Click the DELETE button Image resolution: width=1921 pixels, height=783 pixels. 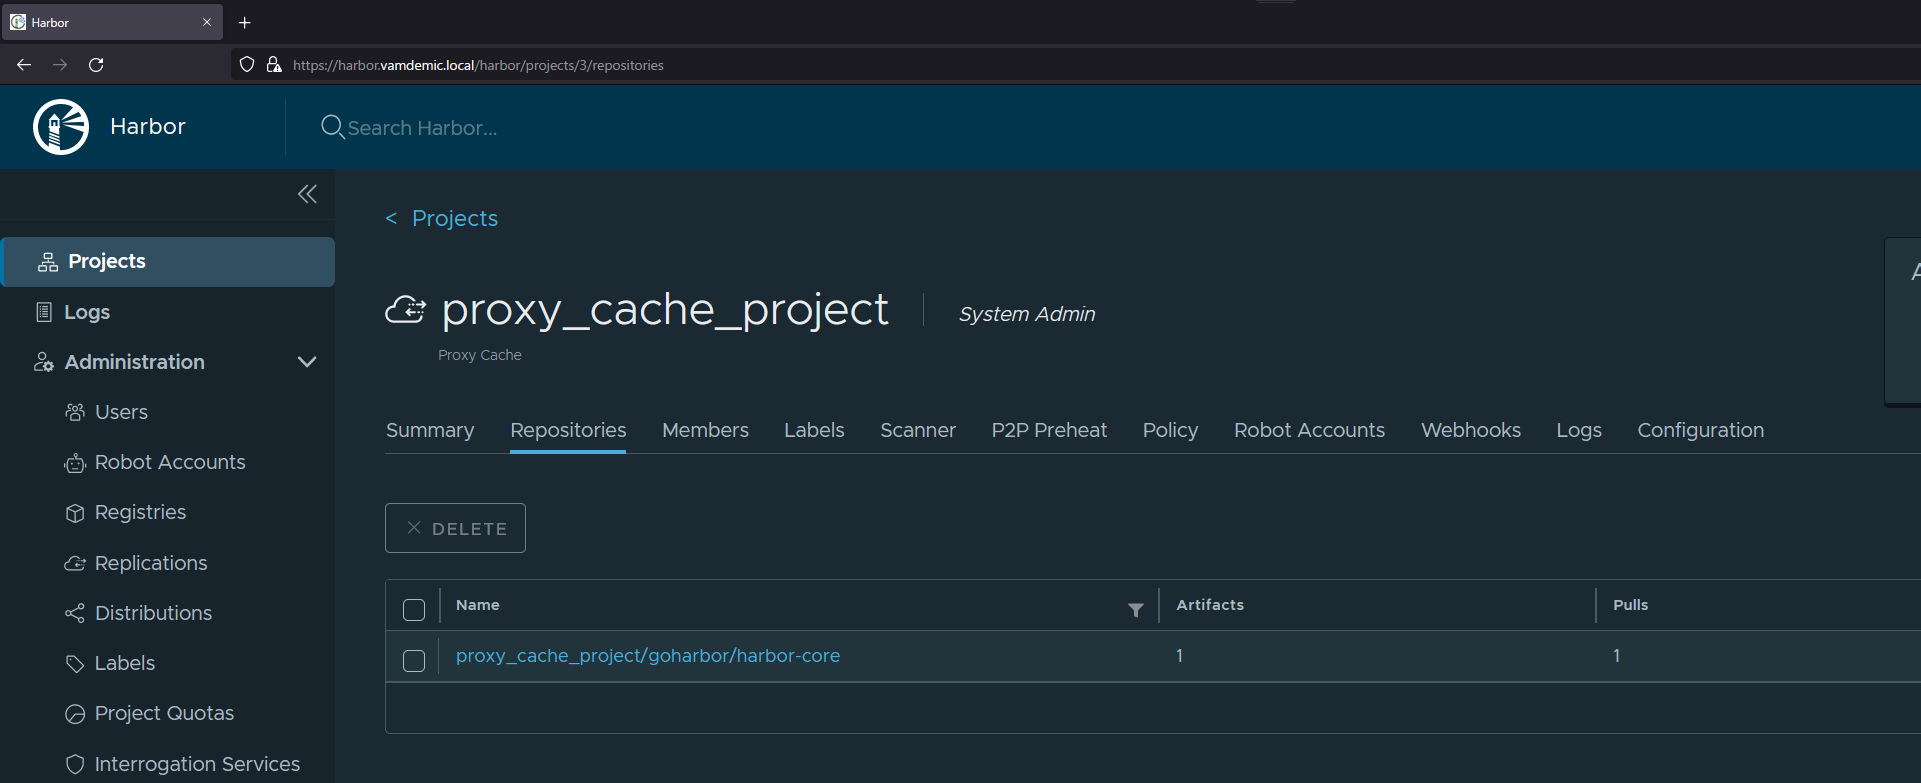tap(455, 528)
